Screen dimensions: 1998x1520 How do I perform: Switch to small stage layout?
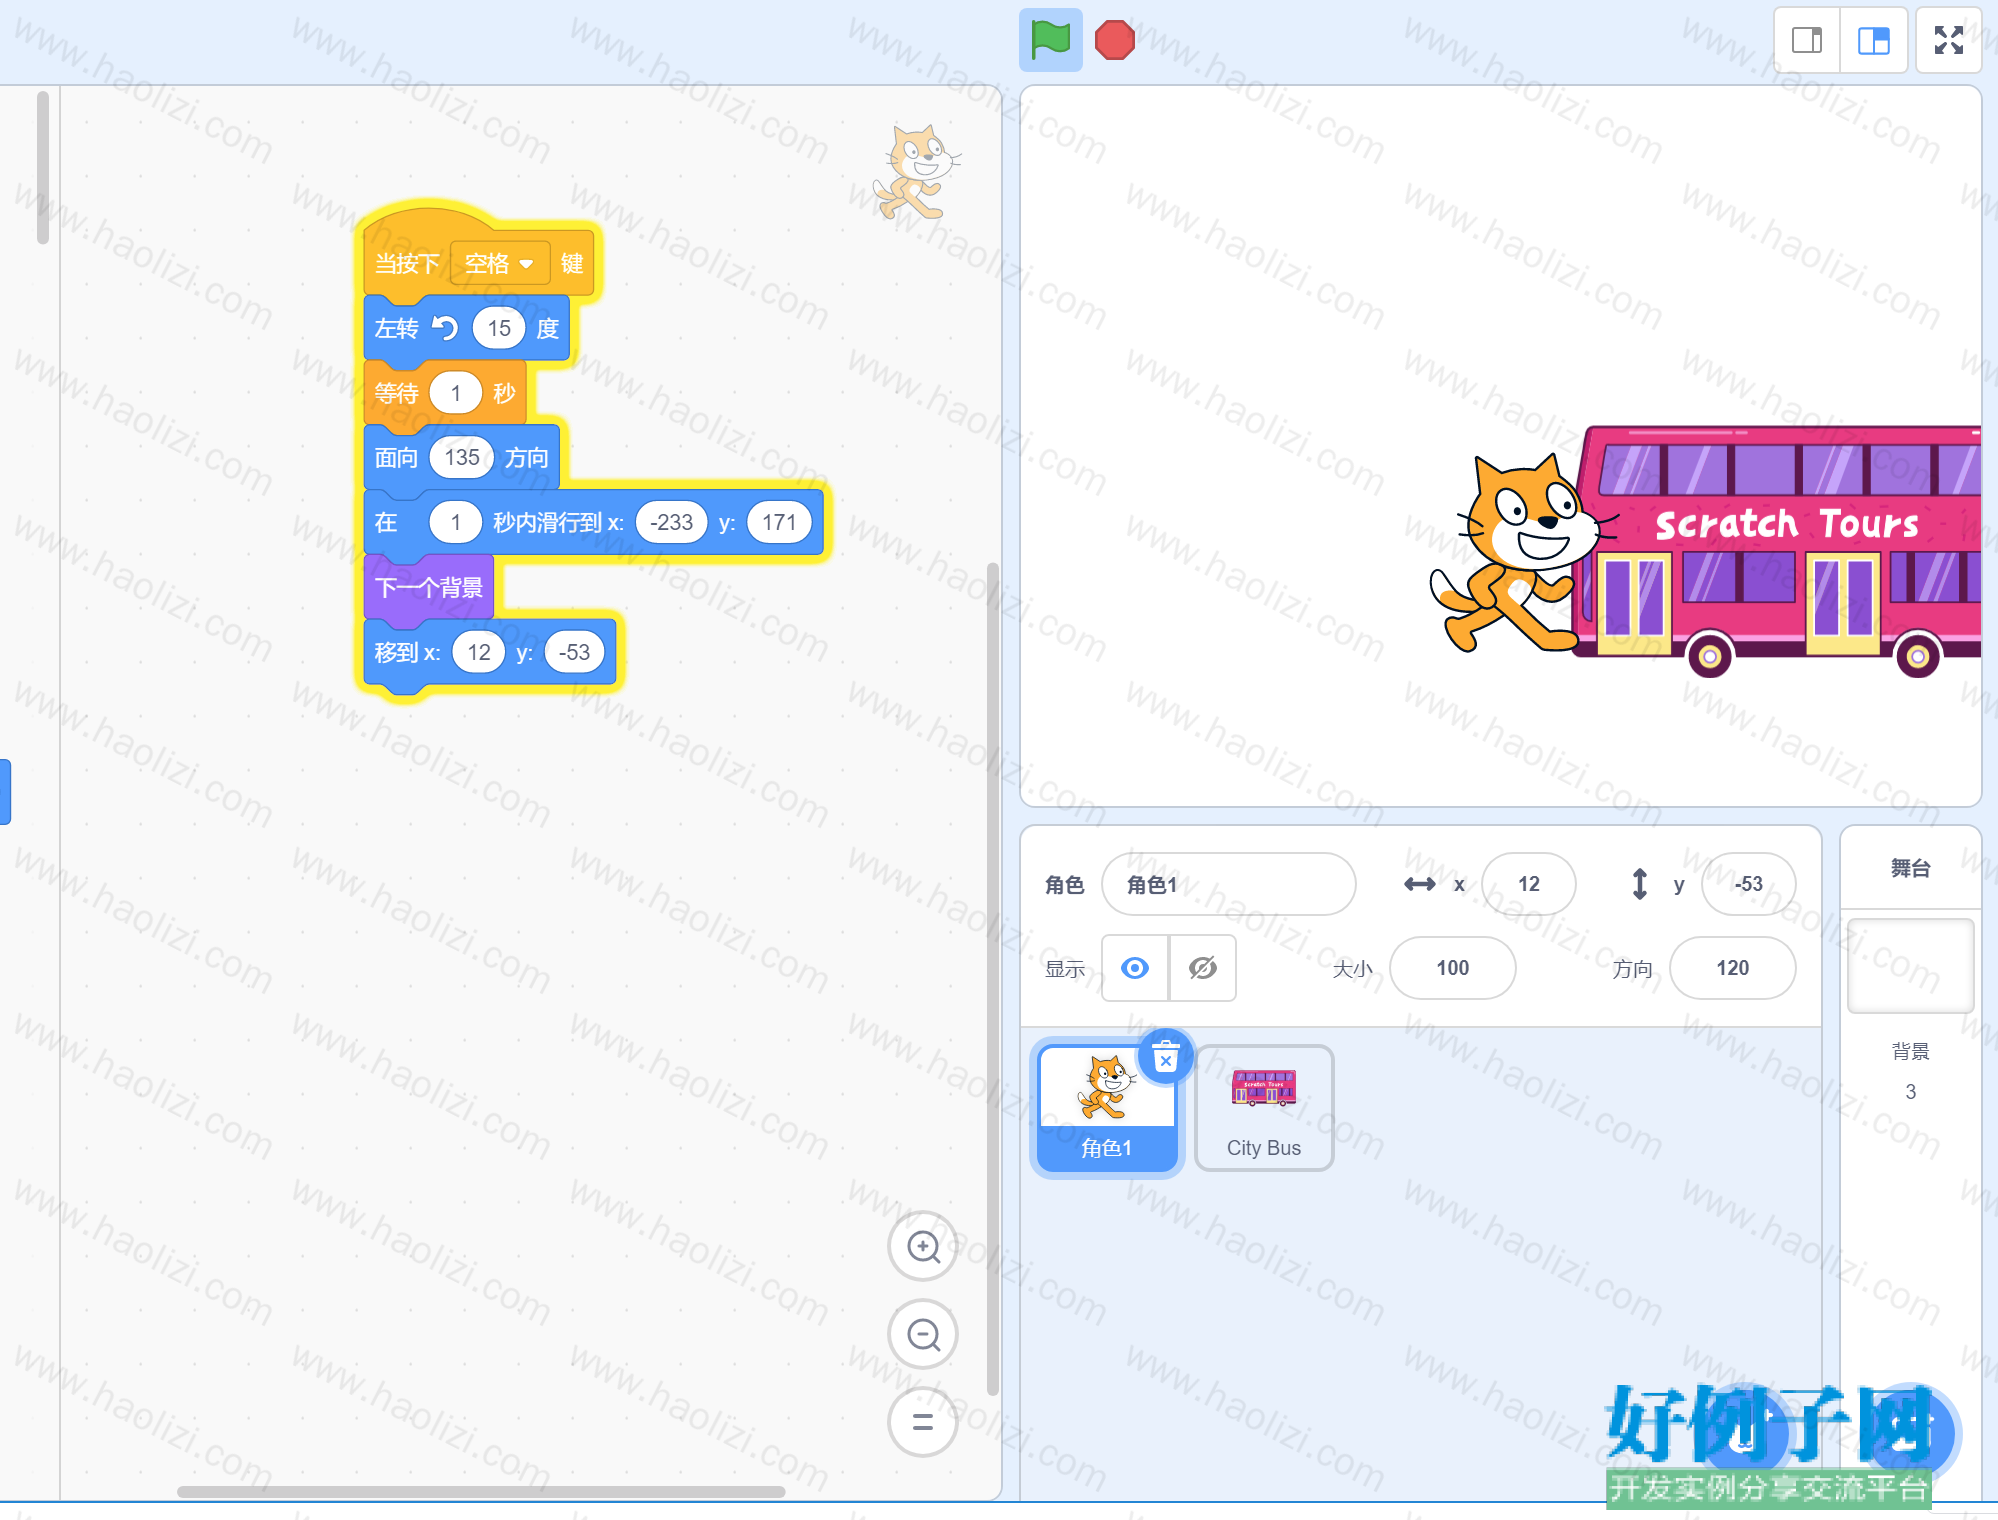(1807, 40)
